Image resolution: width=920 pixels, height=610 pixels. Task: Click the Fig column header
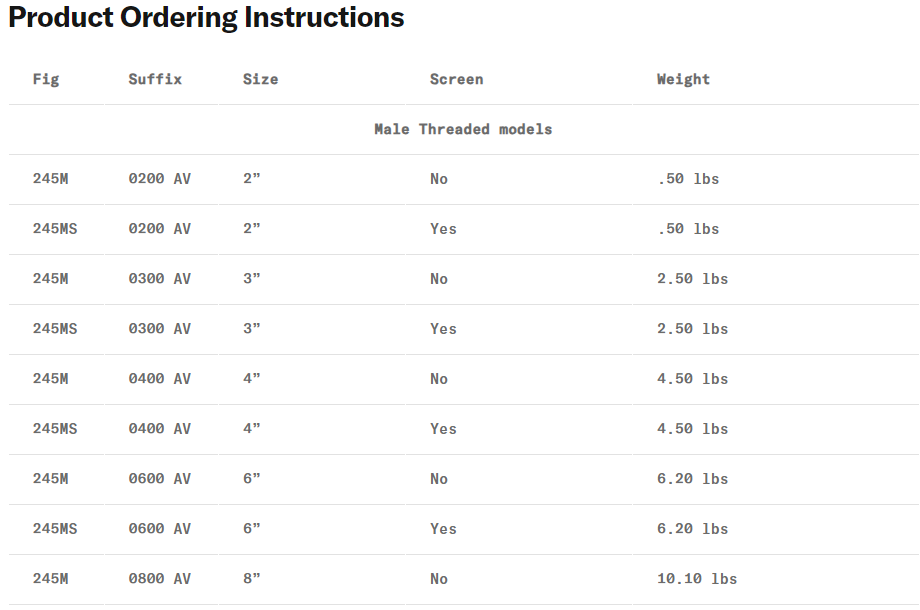coord(46,79)
